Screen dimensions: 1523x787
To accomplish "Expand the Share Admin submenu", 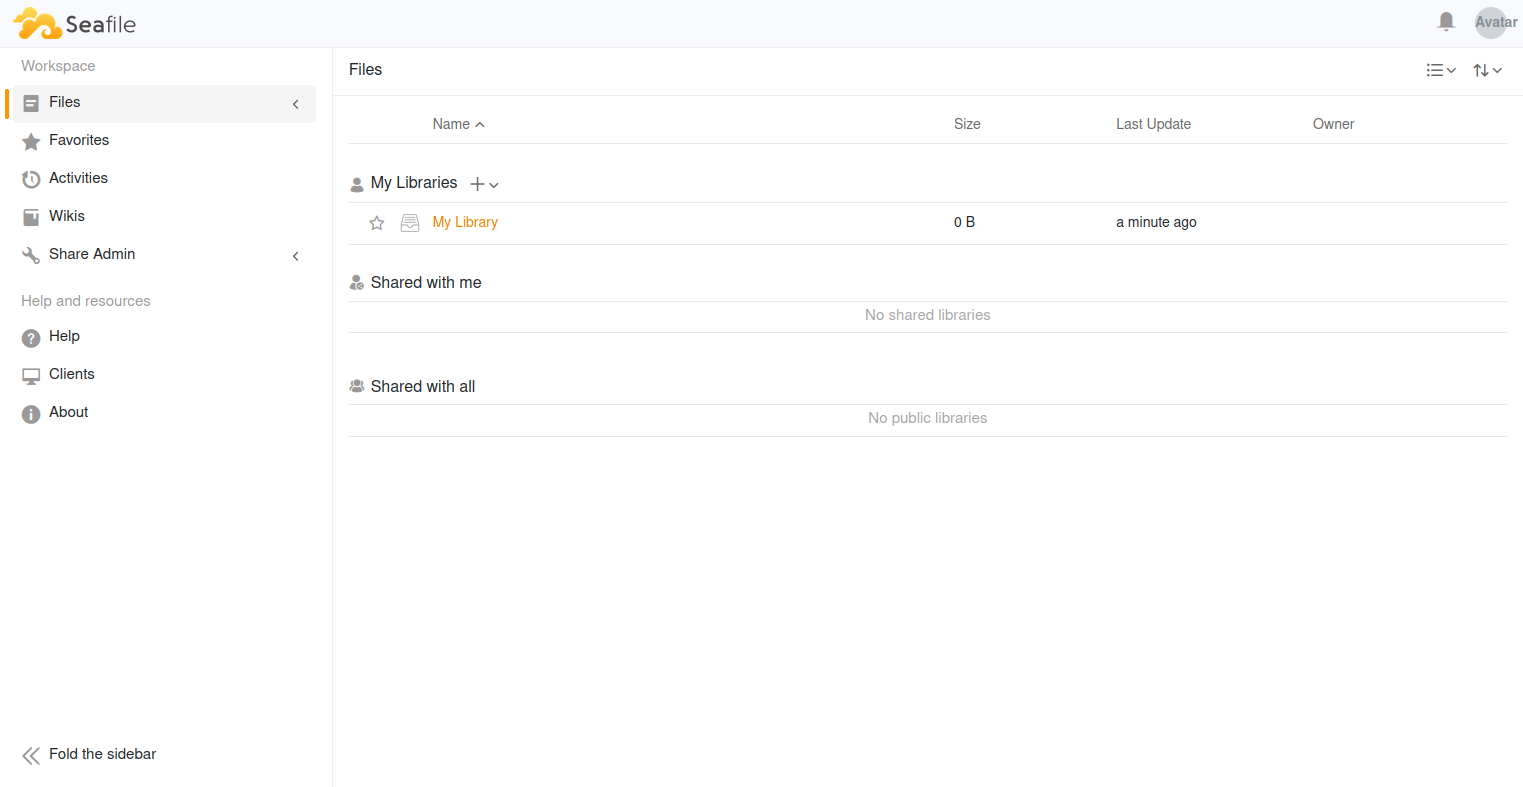I will 295,256.
